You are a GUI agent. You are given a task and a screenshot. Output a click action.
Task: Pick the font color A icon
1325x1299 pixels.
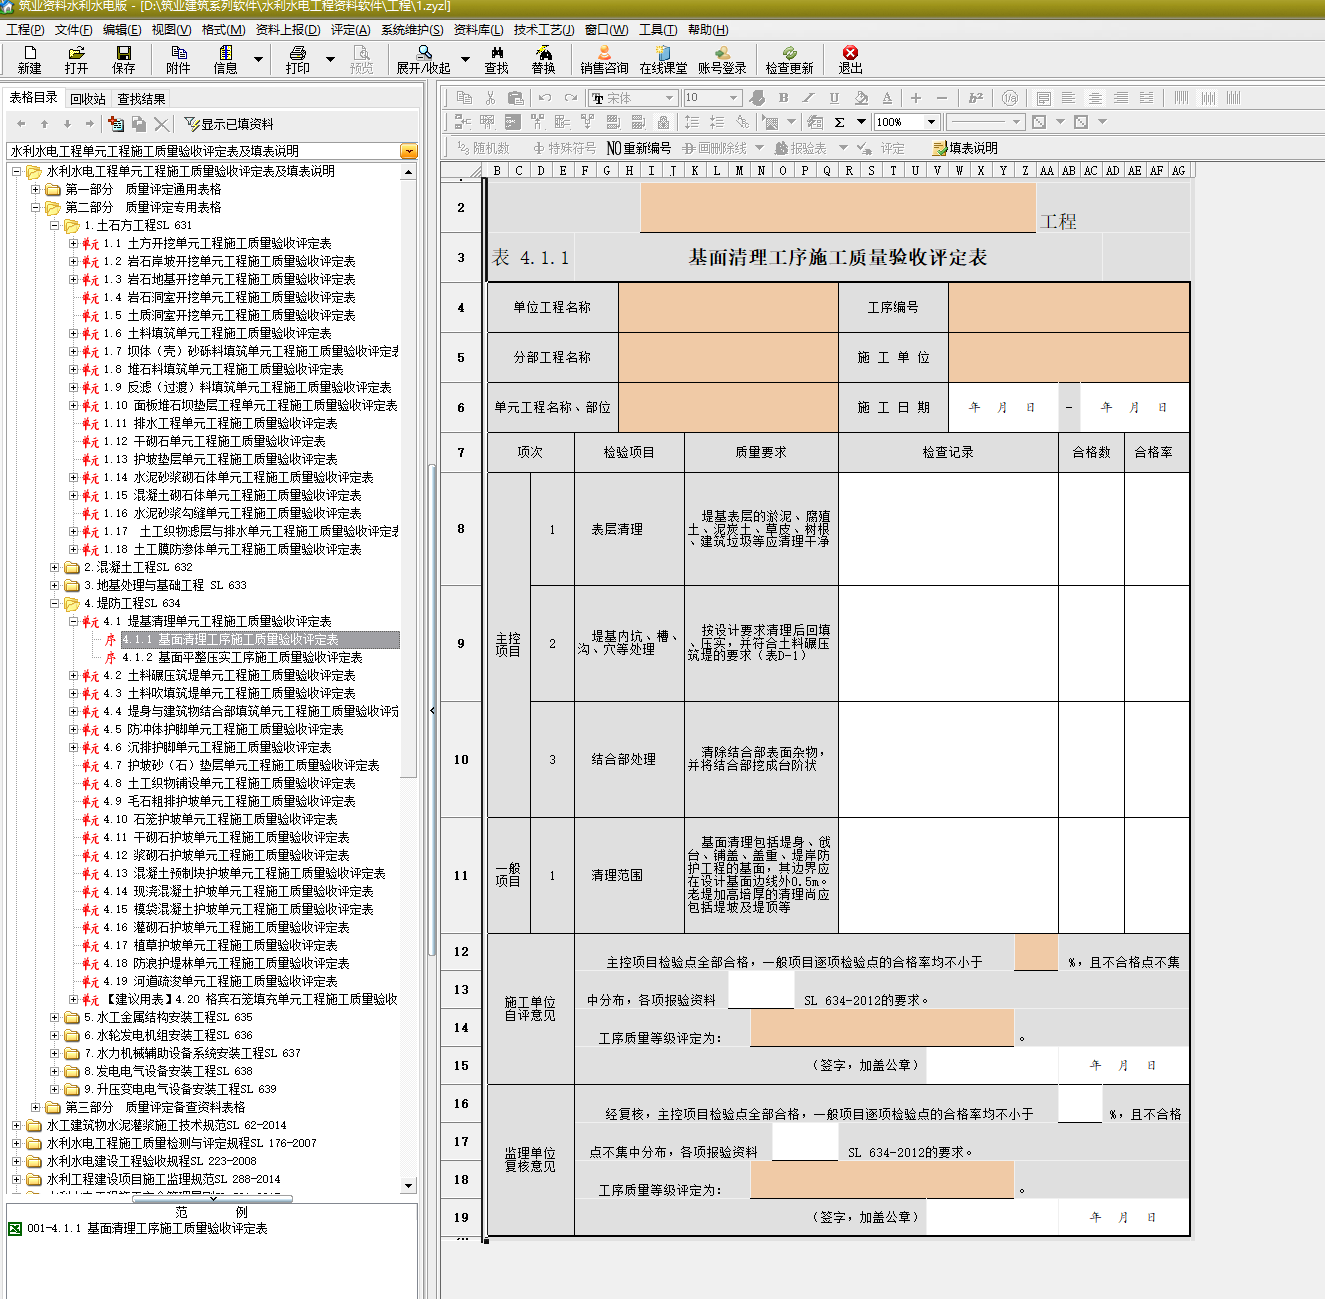tap(887, 97)
